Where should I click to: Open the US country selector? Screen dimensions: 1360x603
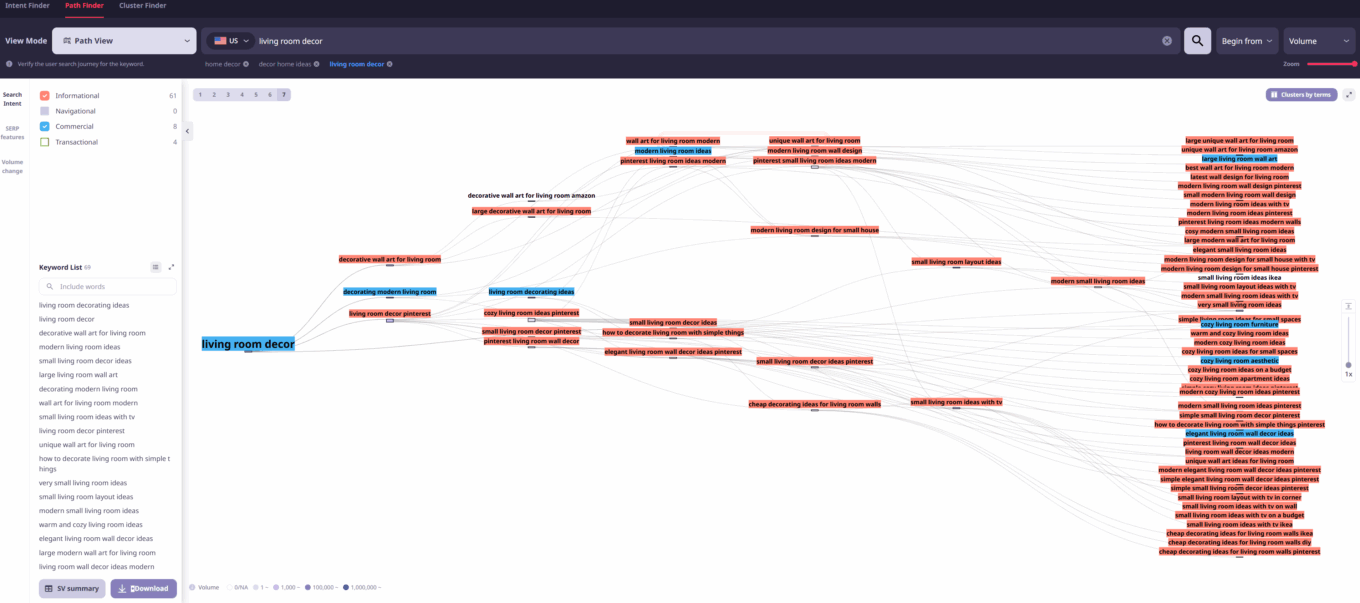click(231, 41)
